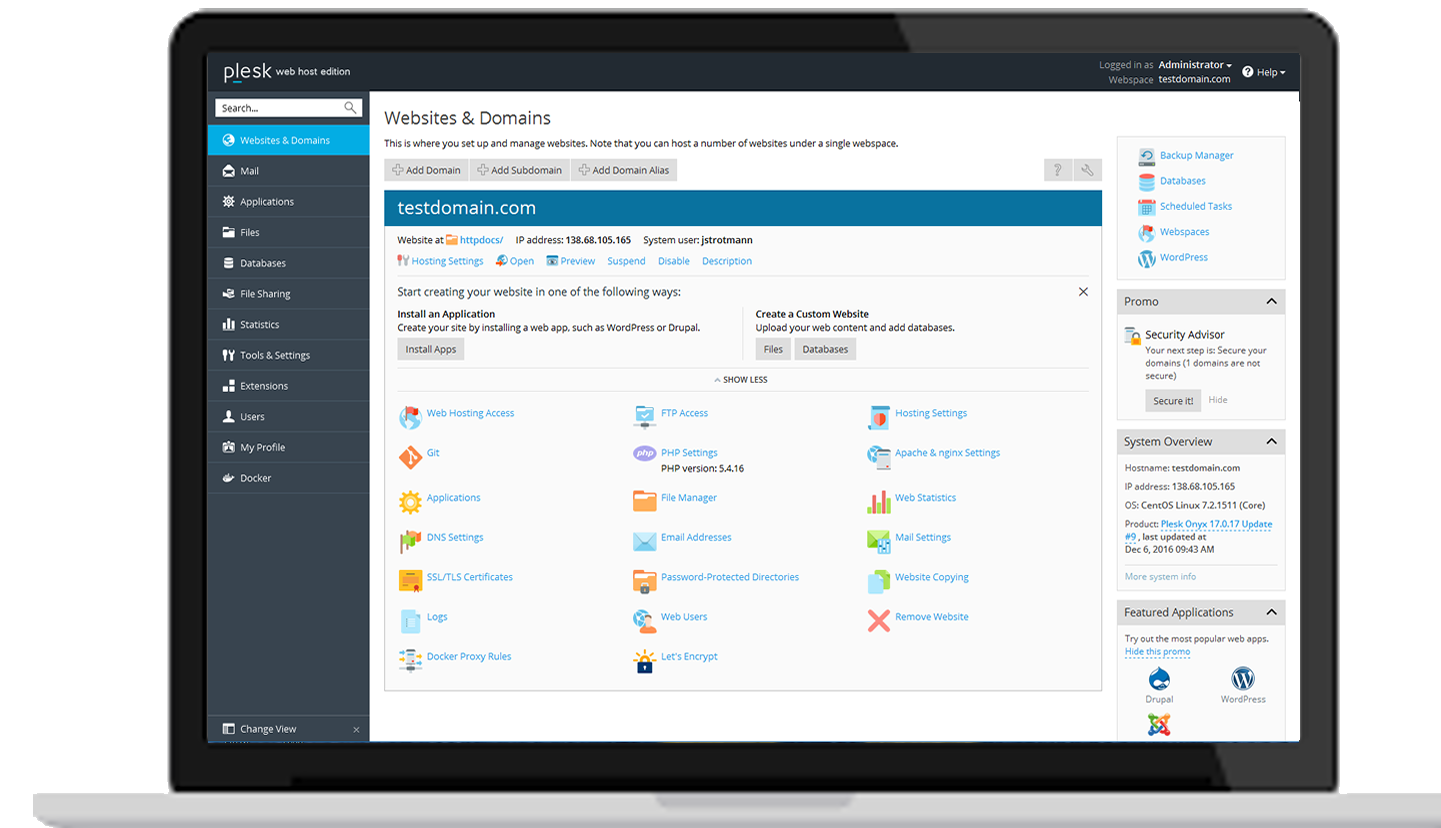
Task: Open the PHP Settings icon
Action: pos(644,453)
